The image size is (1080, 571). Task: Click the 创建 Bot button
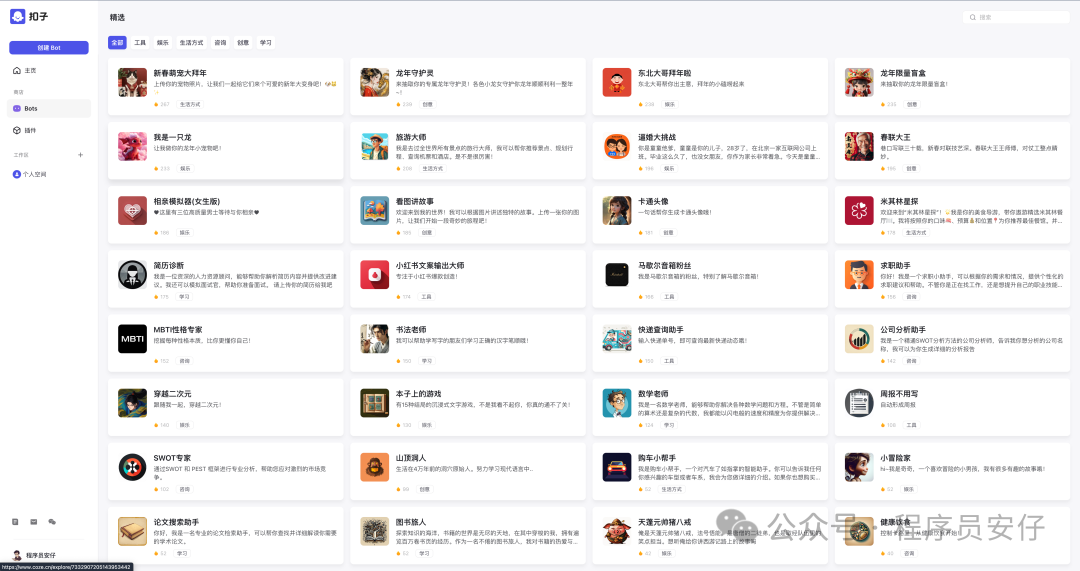coord(49,48)
